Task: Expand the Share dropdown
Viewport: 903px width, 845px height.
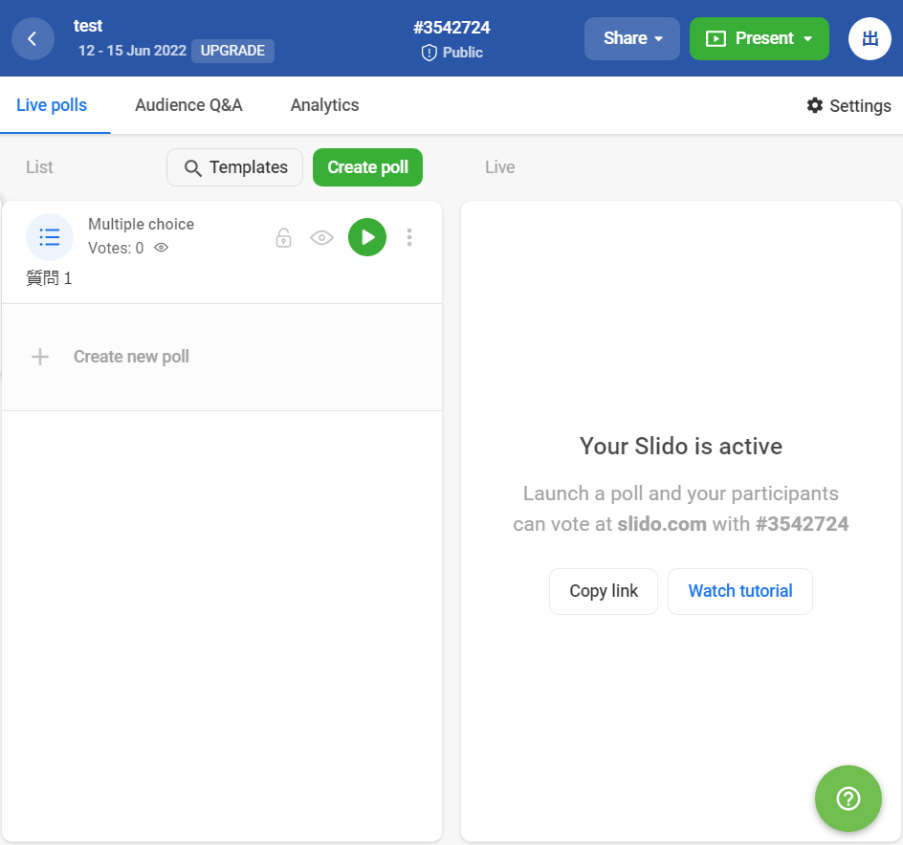Action: (632, 39)
